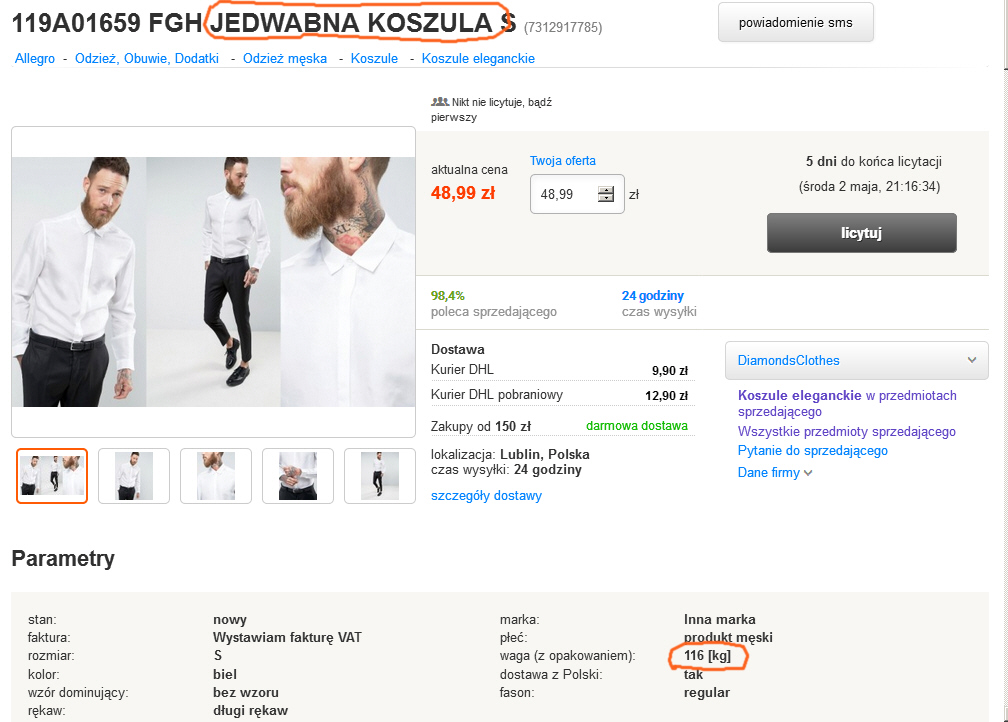This screenshot has height=722, width=1008.
Task: Expand the Dane firmy section
Action: click(x=775, y=473)
